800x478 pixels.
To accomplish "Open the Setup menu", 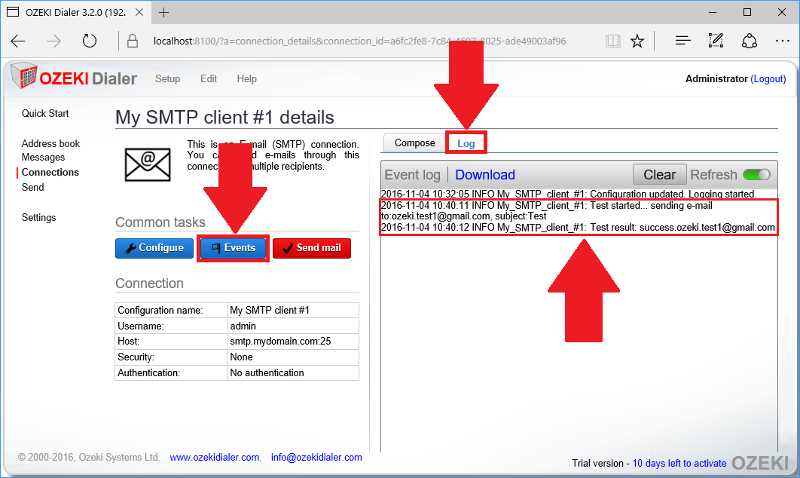I will [167, 79].
